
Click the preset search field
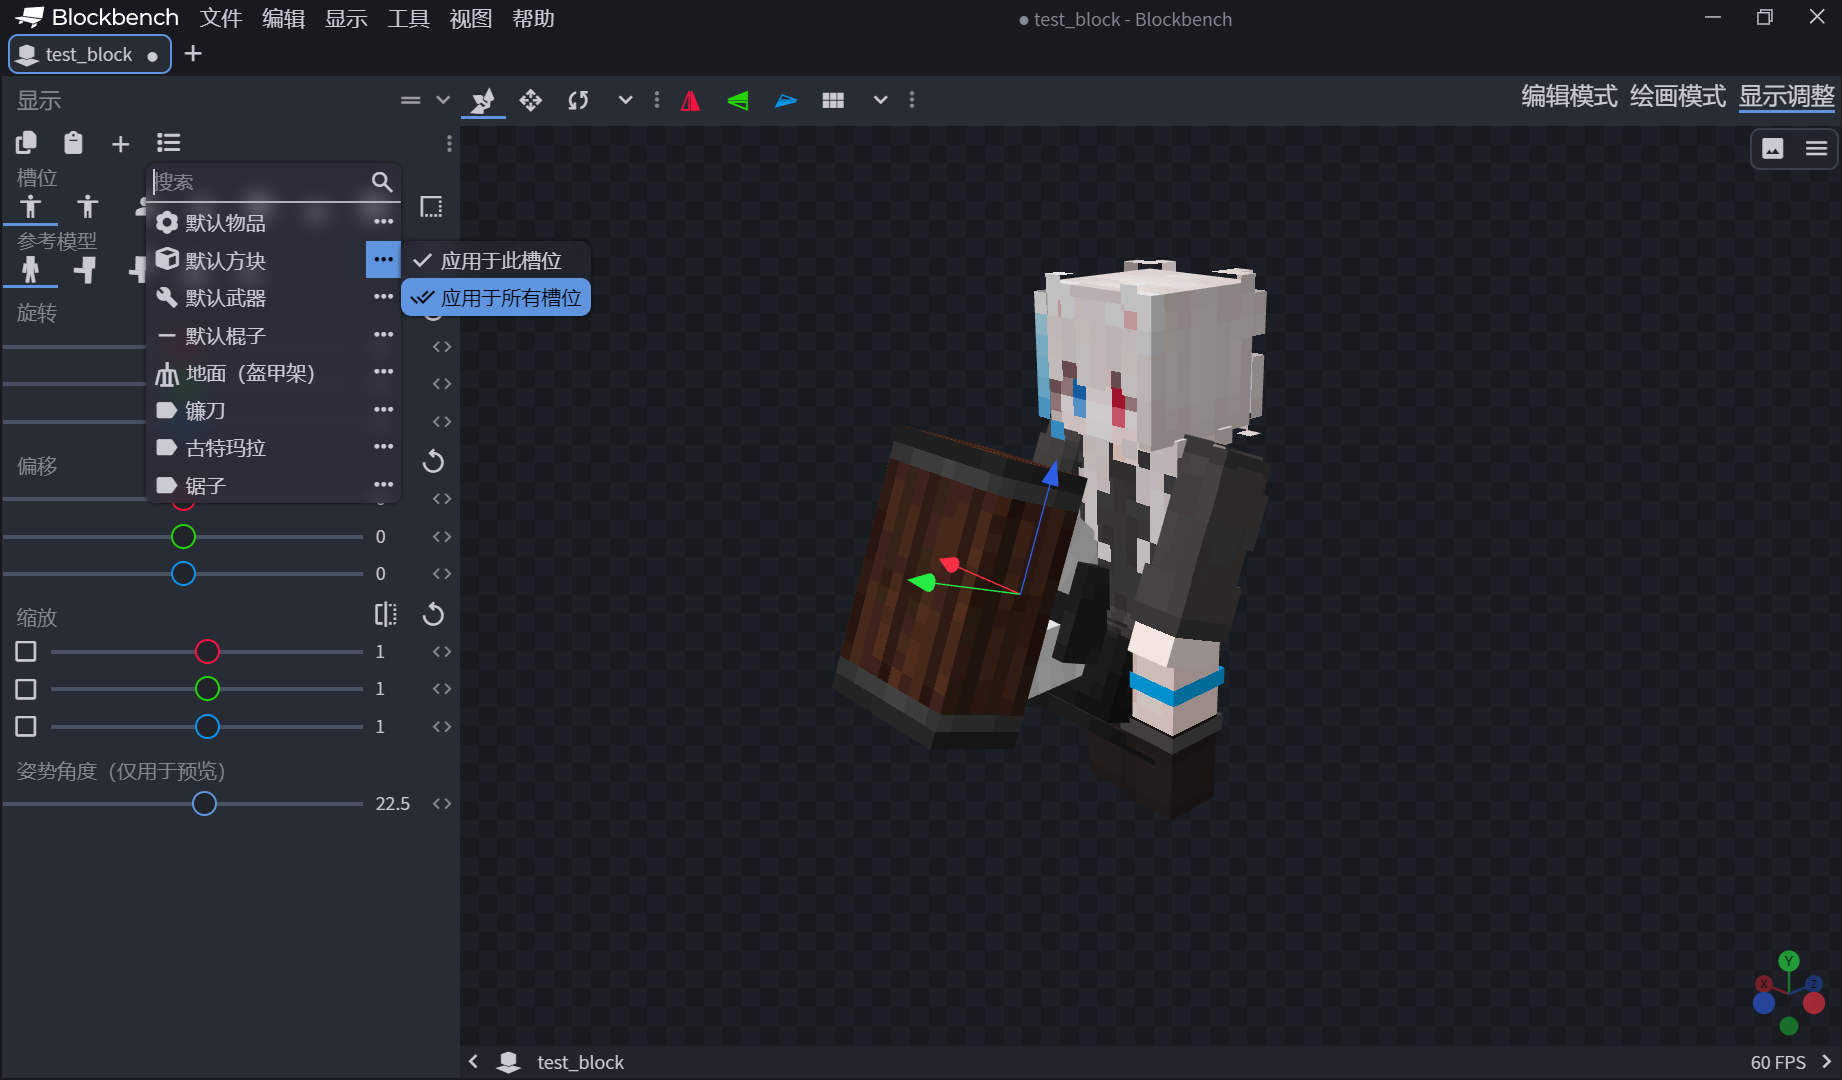[x=260, y=182]
